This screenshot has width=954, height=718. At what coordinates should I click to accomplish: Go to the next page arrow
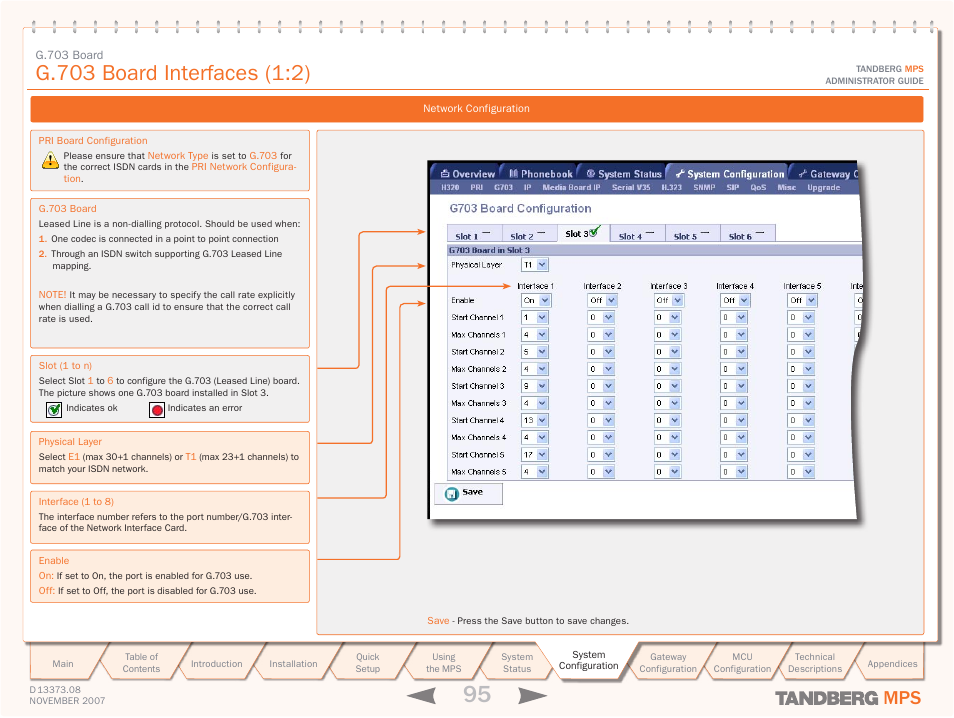point(532,695)
